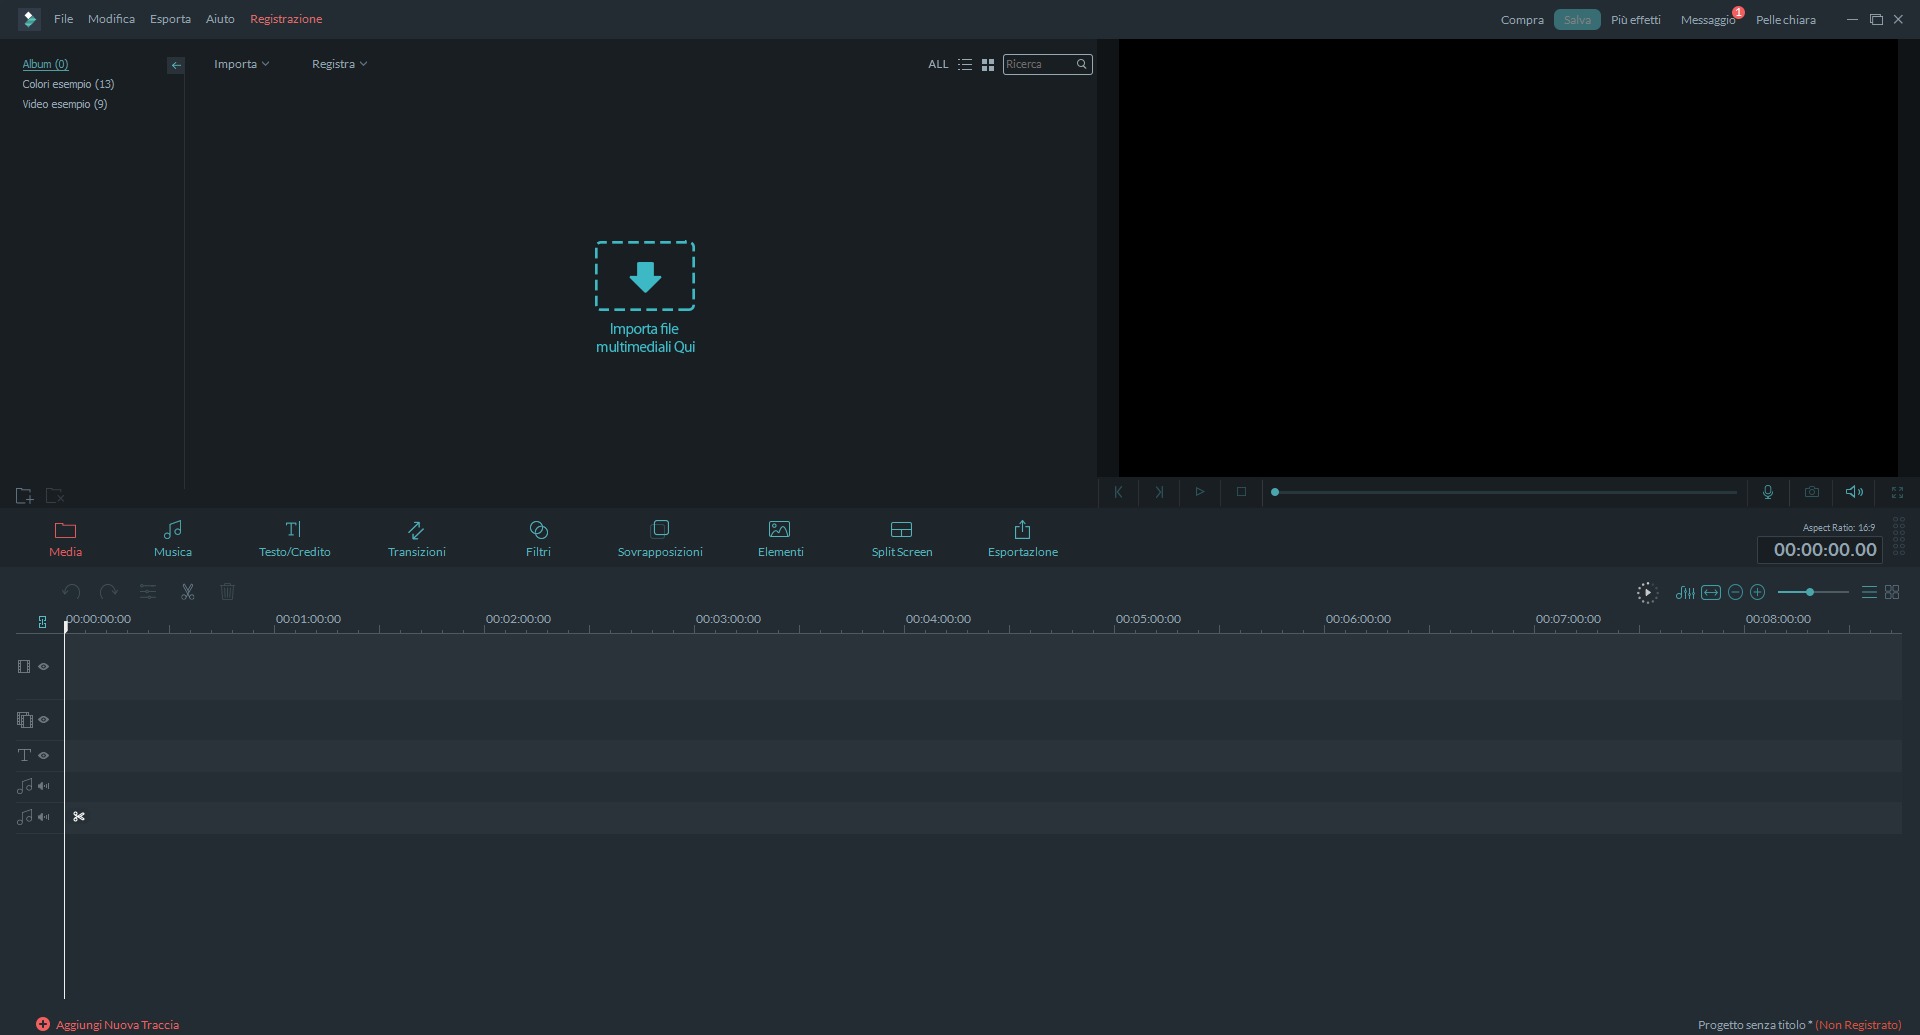Viewport: 1920px width, 1035px height.
Task: Open the Filtri effects panel
Action: pyautogui.click(x=538, y=538)
